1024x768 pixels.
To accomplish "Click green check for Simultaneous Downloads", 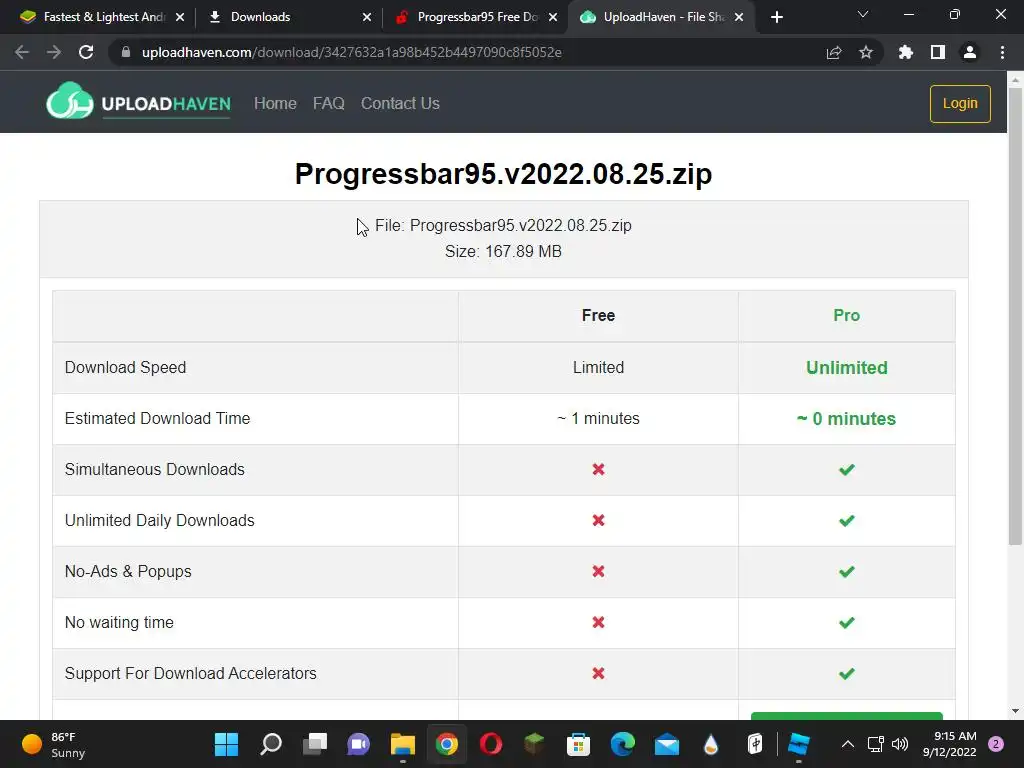I will 846,470.
